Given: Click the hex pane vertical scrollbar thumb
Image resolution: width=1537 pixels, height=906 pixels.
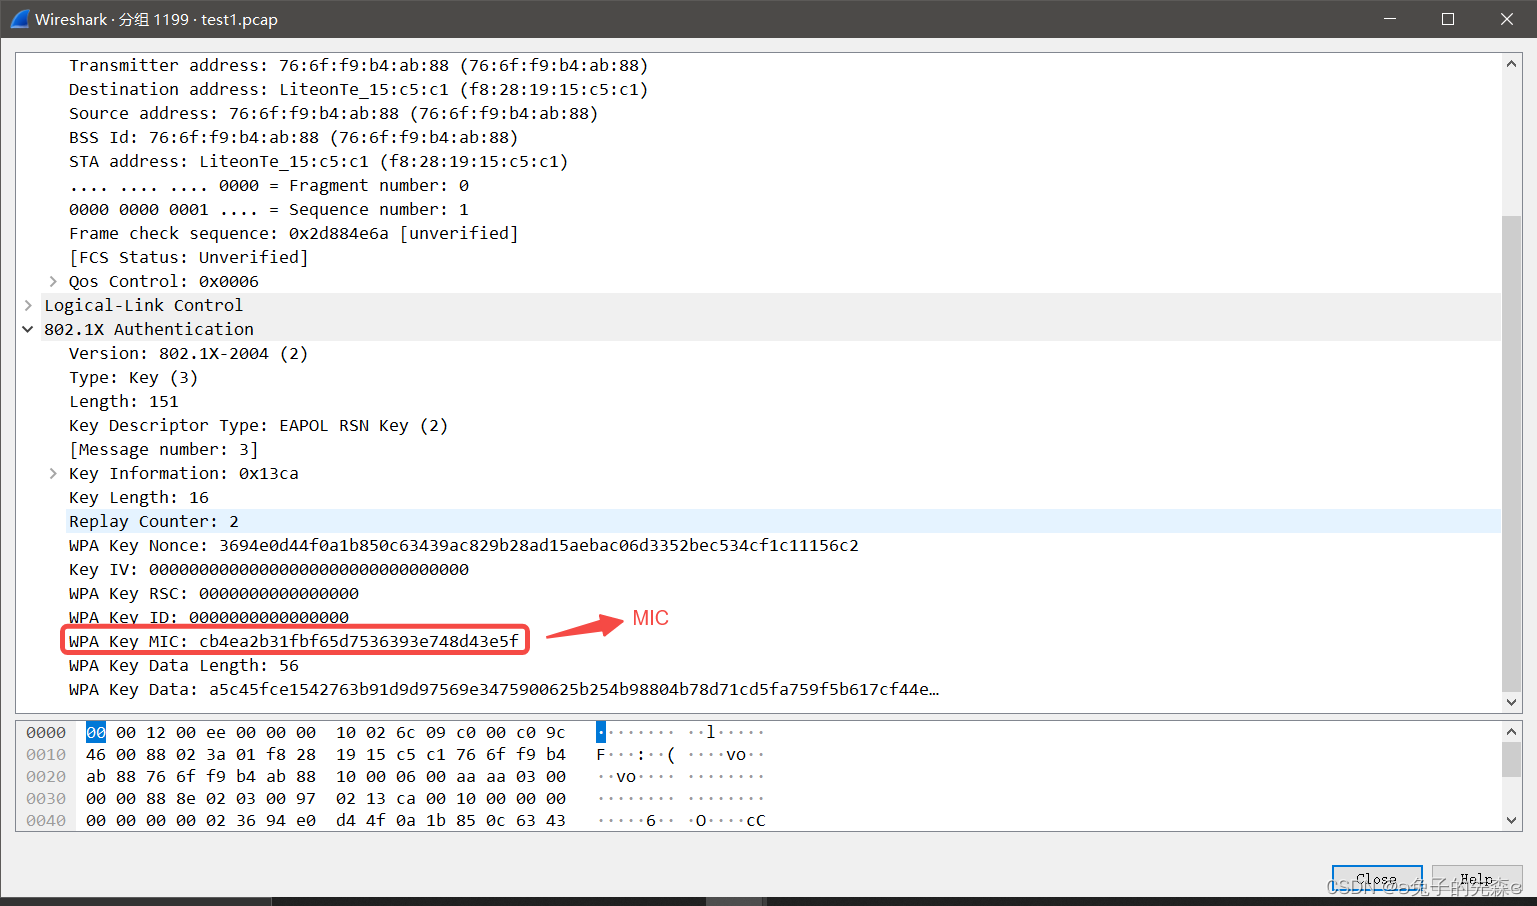Looking at the screenshot, I should [1511, 760].
